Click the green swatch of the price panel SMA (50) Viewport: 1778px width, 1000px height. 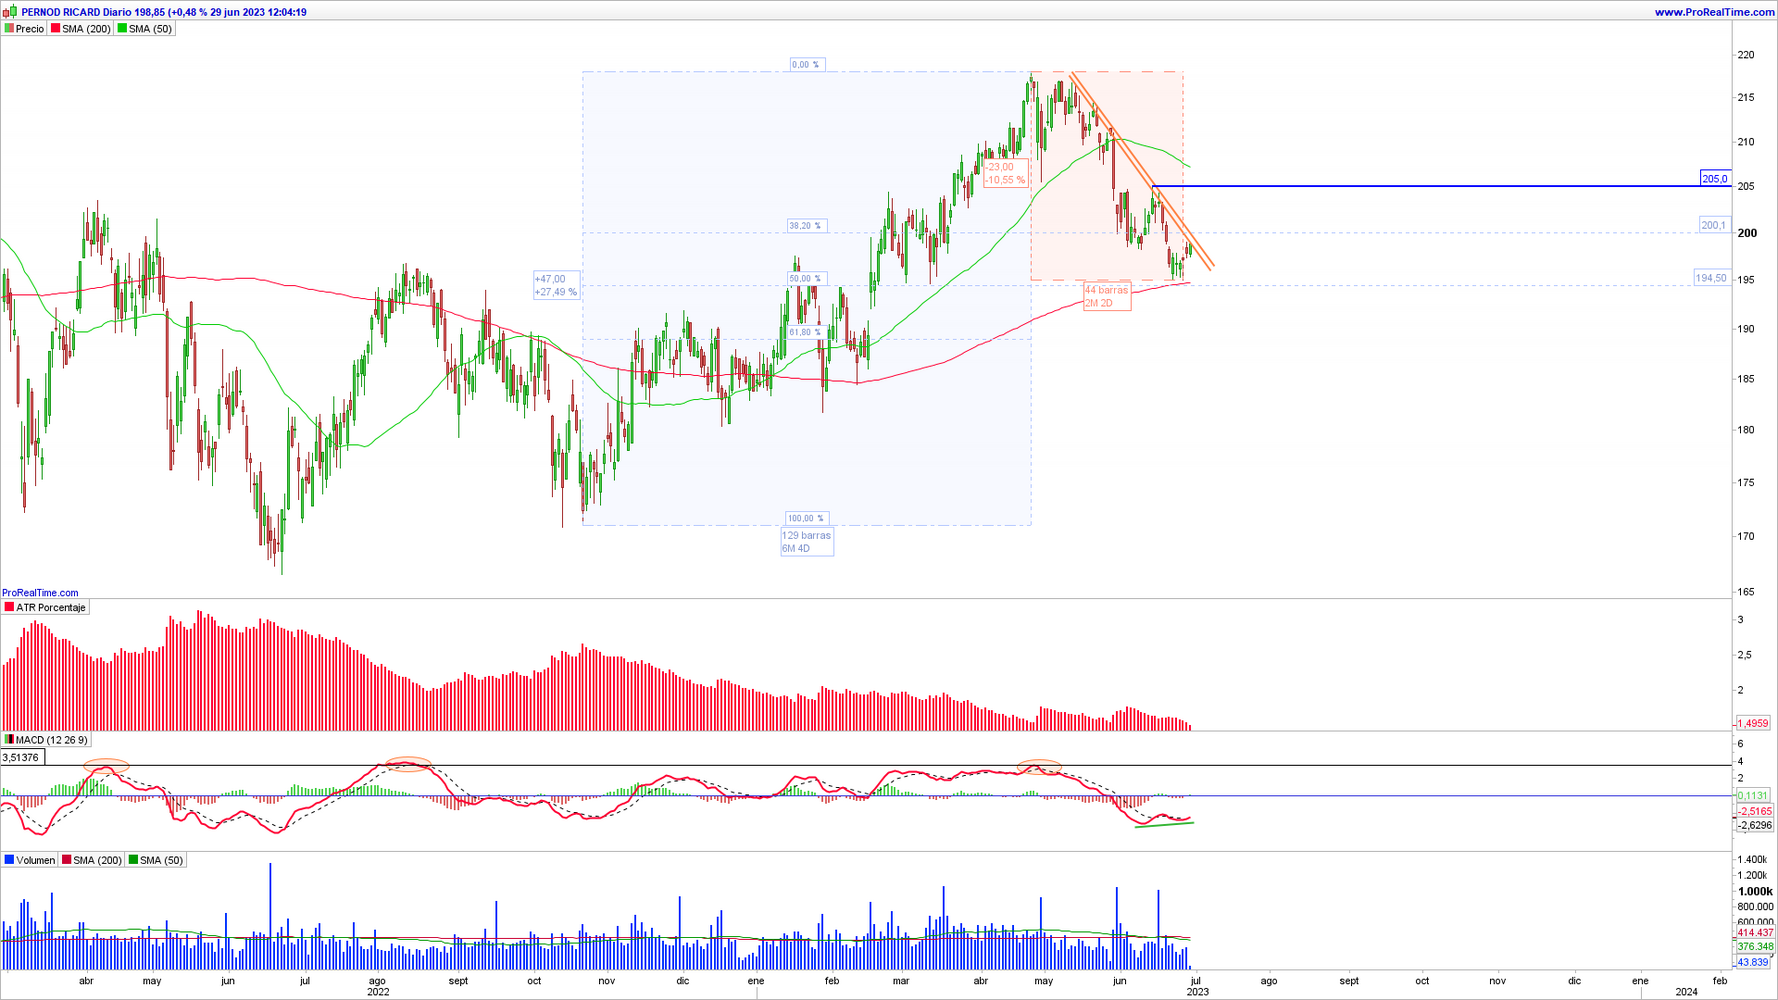[122, 29]
